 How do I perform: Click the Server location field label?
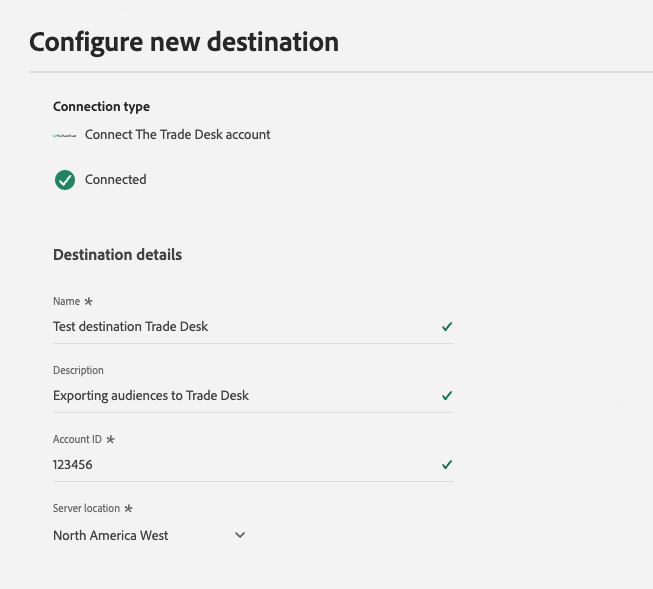click(x=86, y=509)
